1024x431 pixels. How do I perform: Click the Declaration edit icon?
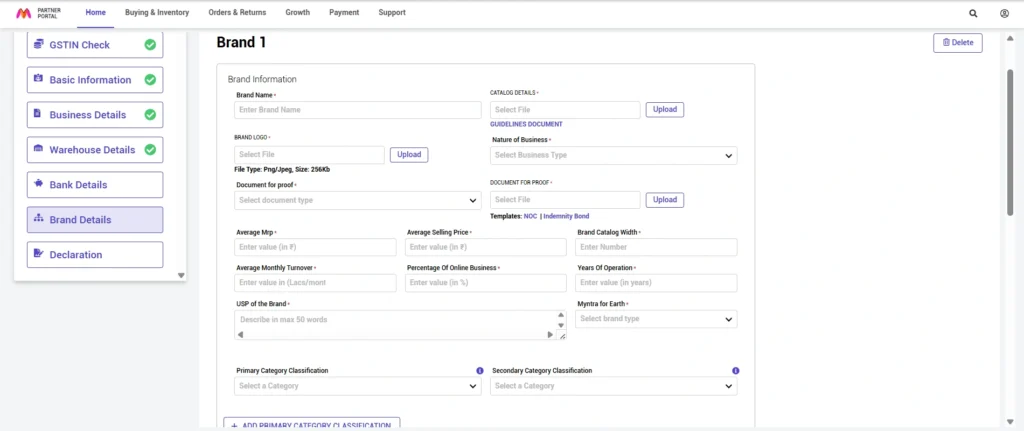[x=38, y=254]
